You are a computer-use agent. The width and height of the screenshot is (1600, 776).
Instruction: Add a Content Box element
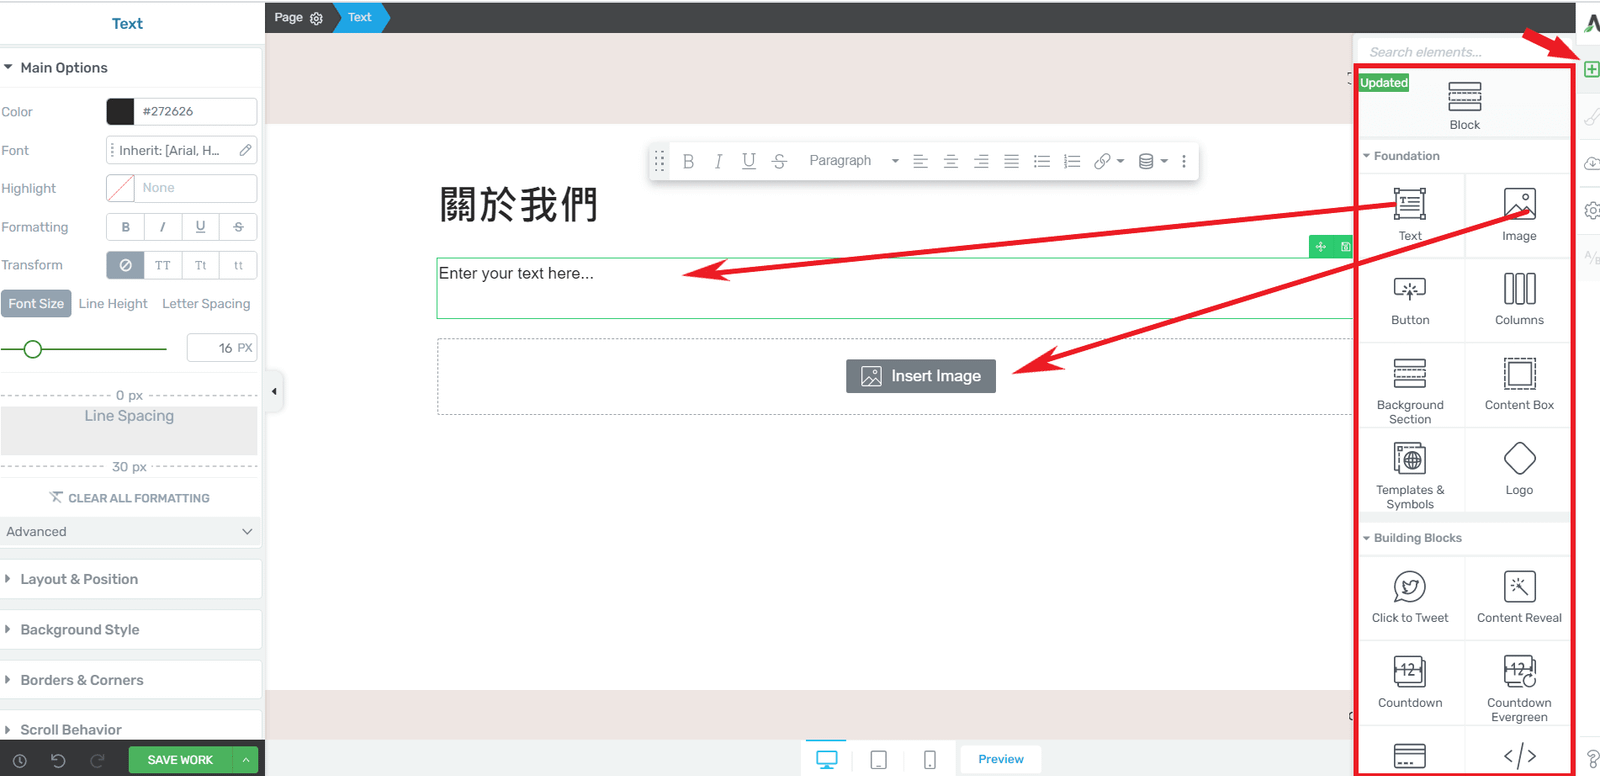[1519, 385]
